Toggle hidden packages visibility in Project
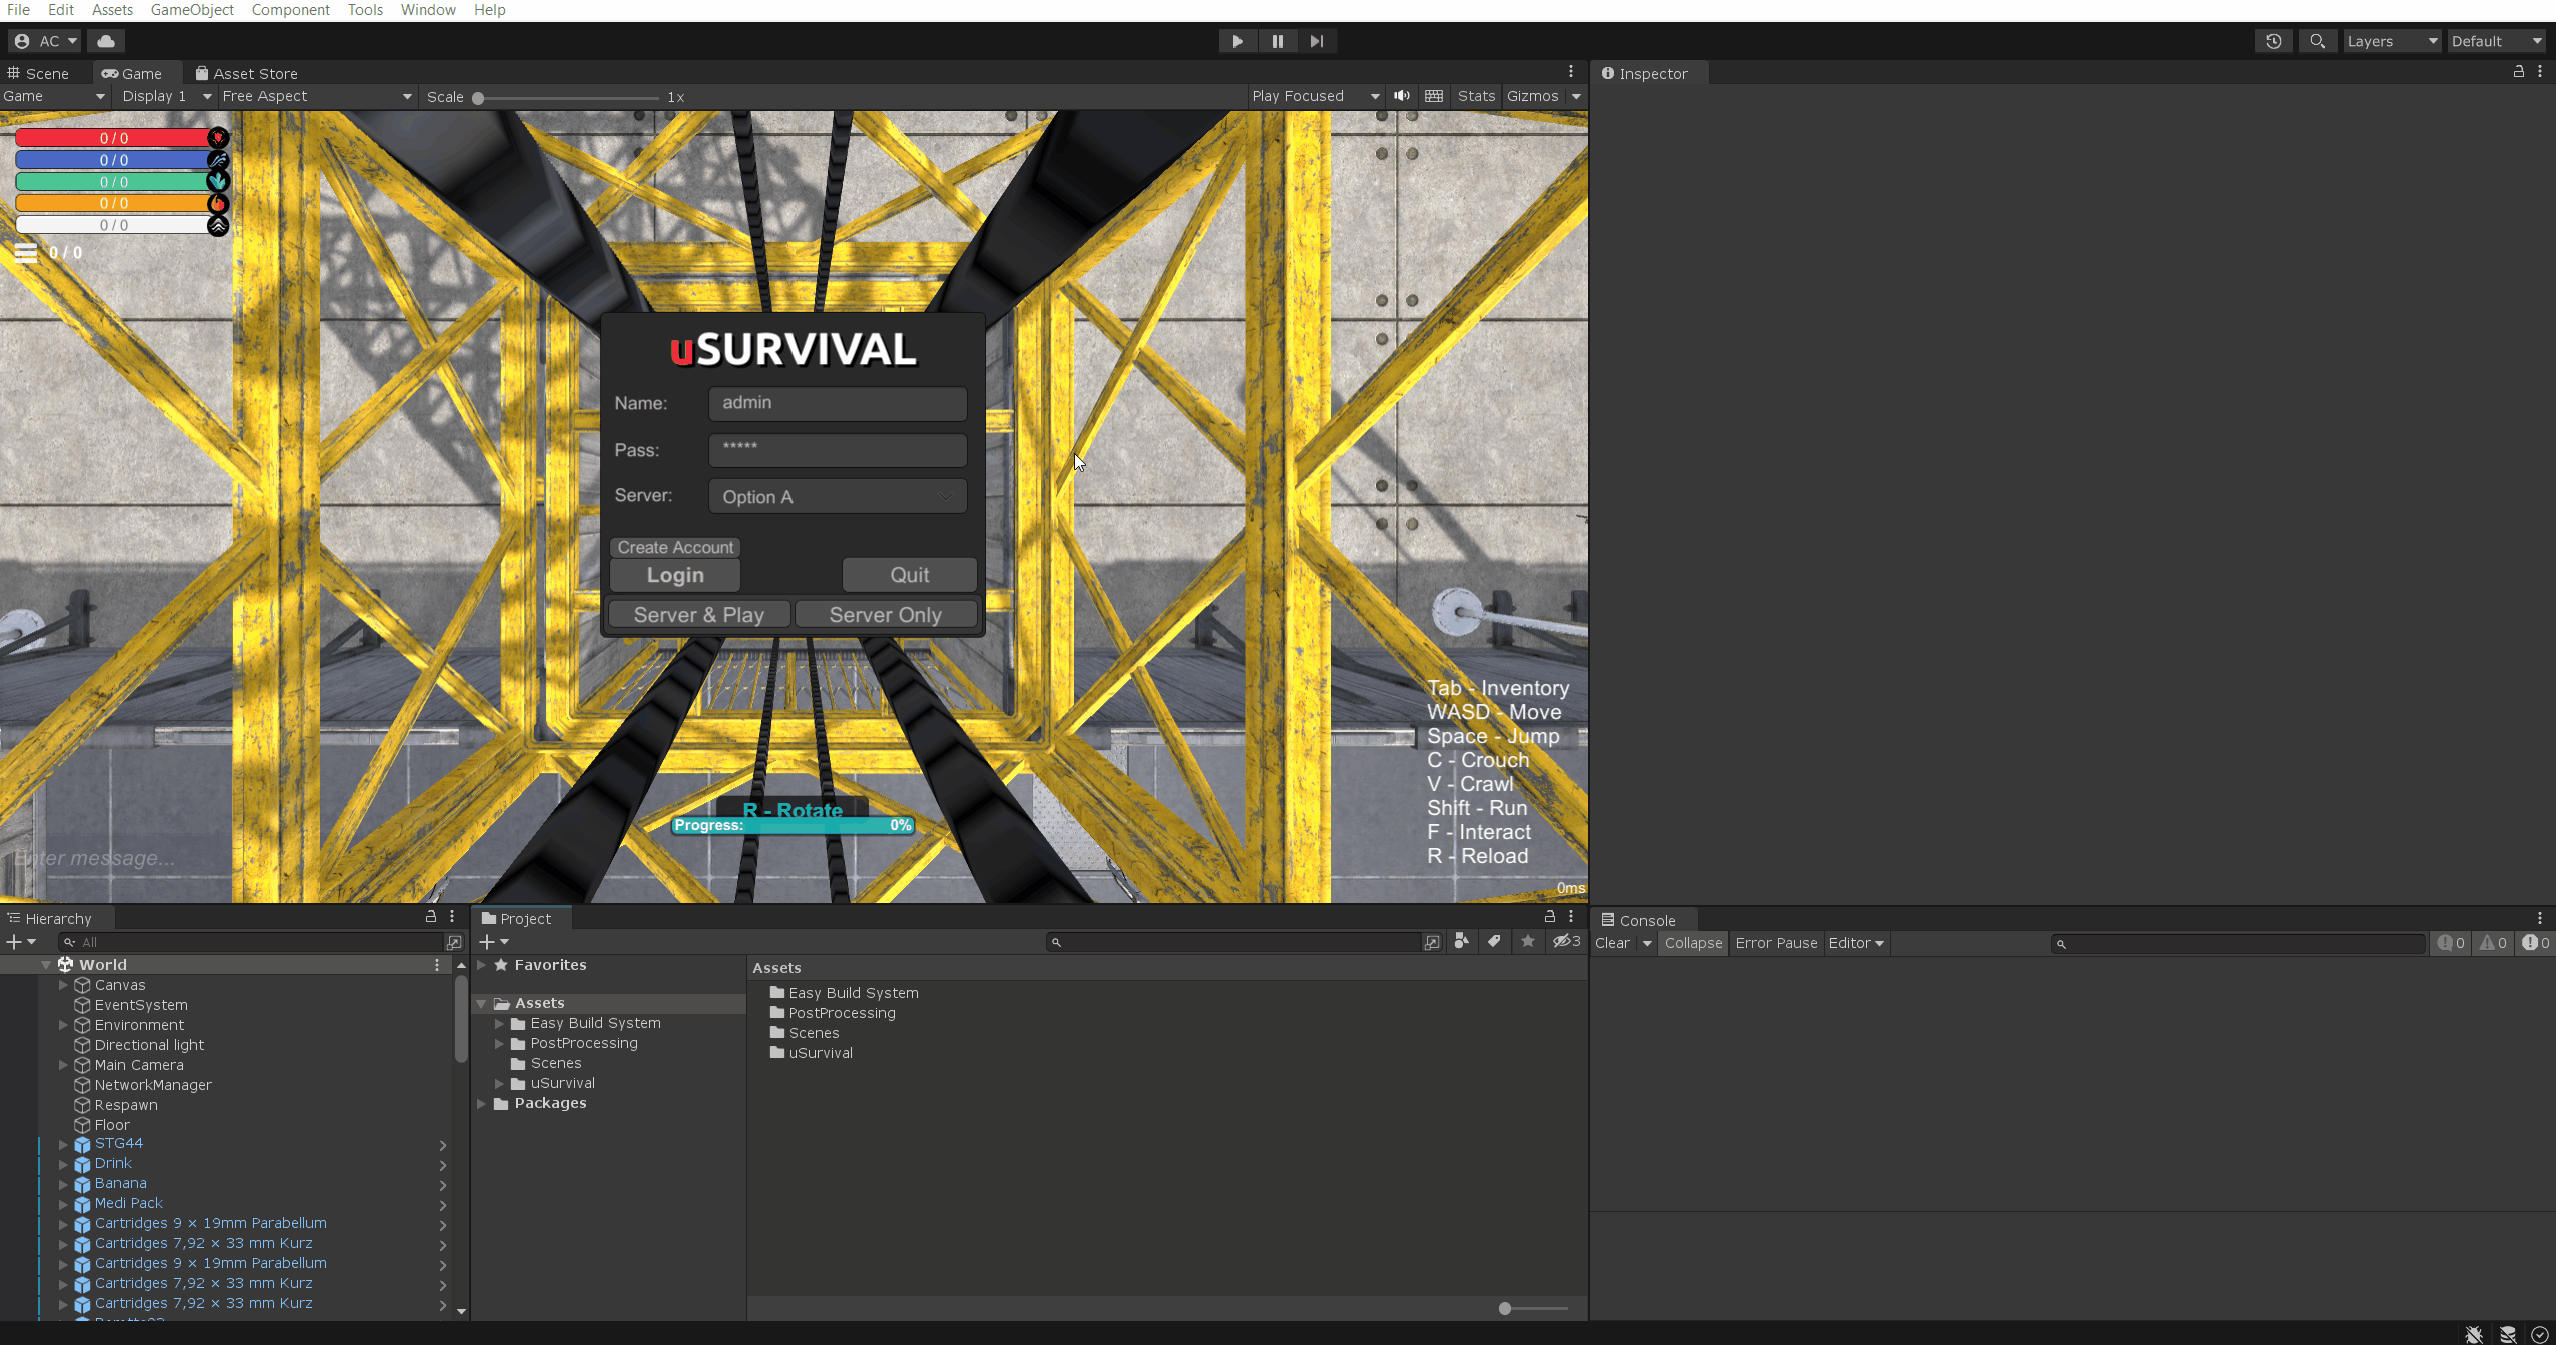The height and width of the screenshot is (1345, 2556). point(1565,941)
